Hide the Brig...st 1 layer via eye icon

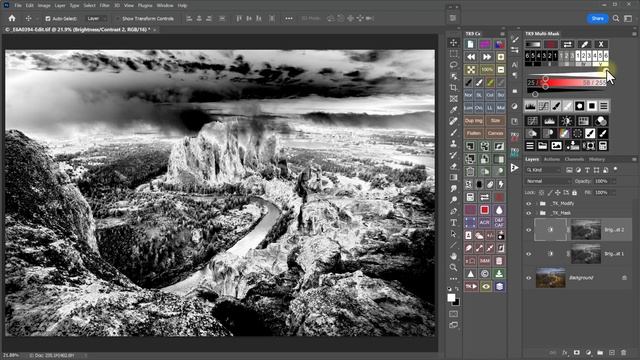[529, 253]
